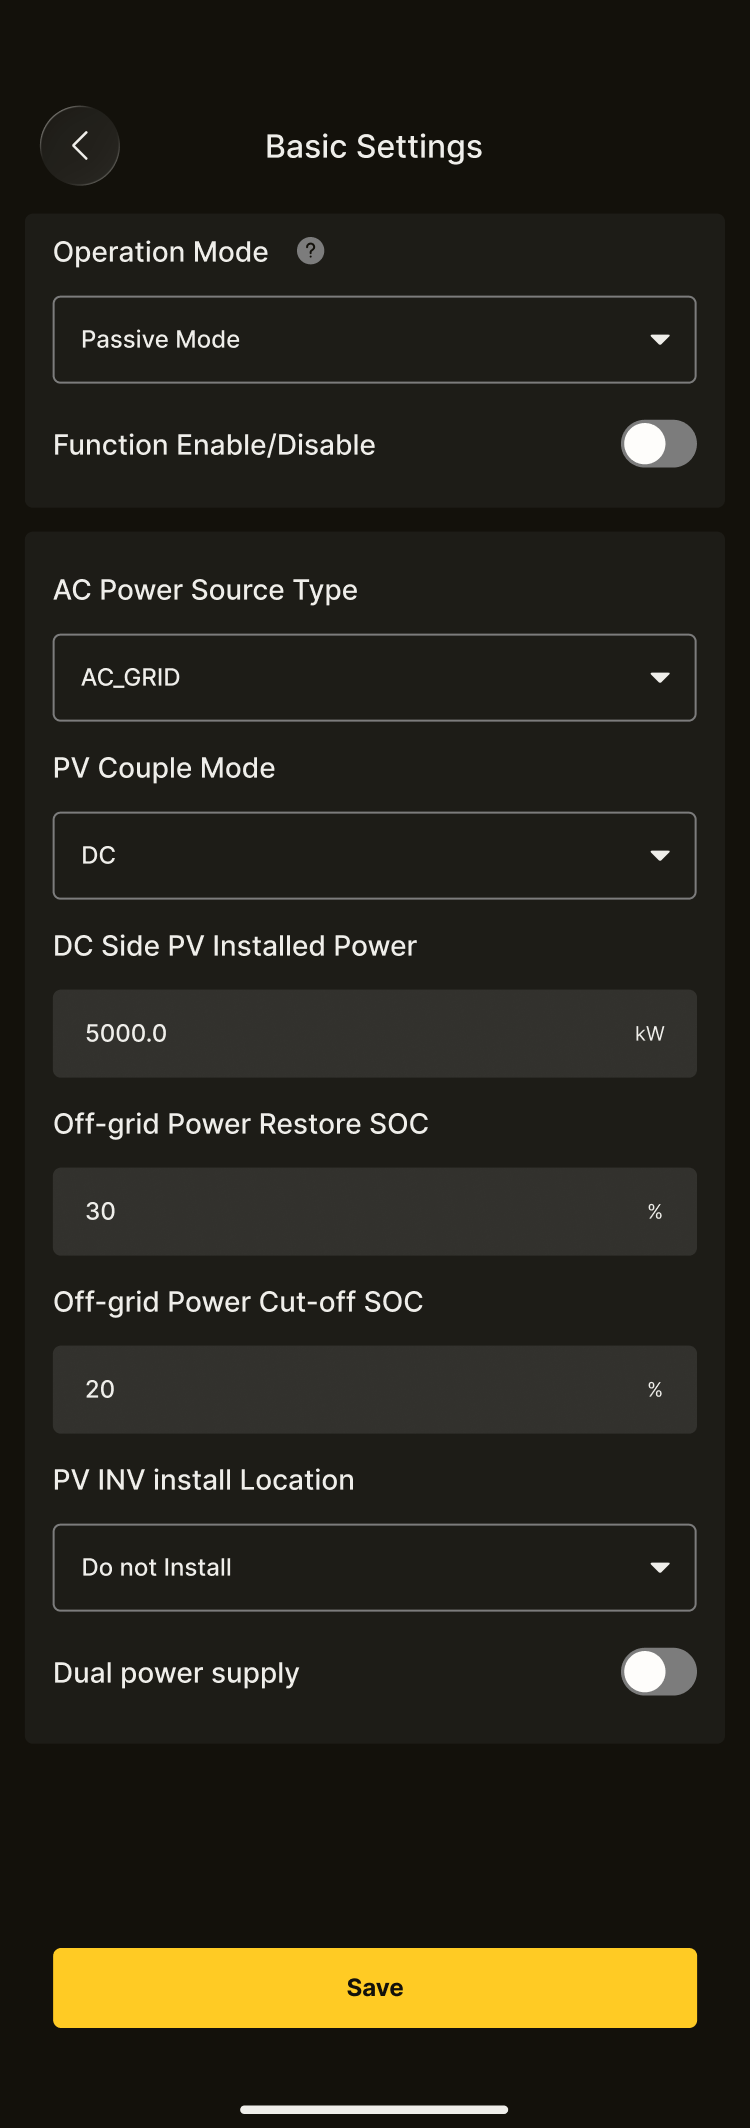Tap the back arrow button

pos(80,146)
